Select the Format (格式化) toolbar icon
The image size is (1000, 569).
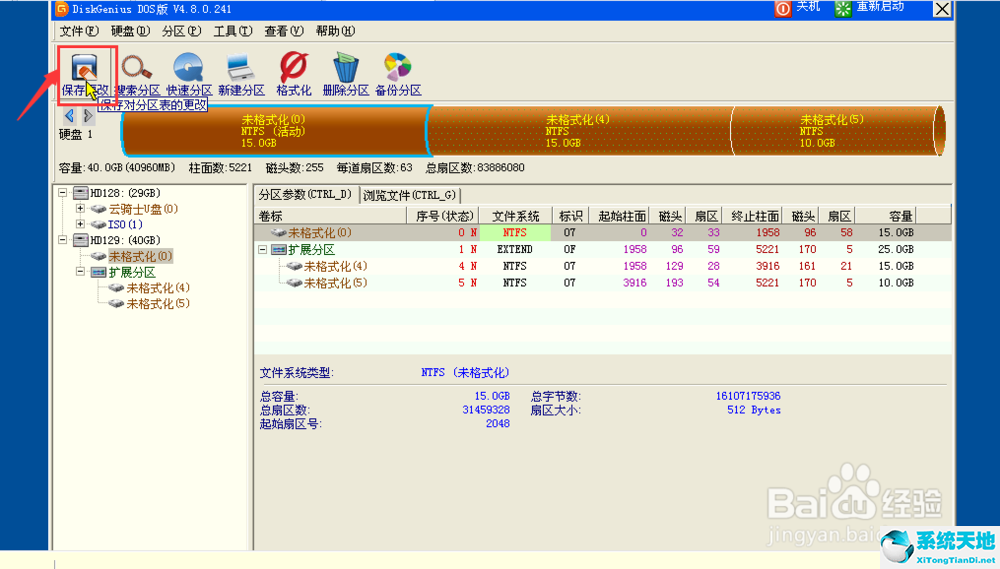tap(293, 68)
